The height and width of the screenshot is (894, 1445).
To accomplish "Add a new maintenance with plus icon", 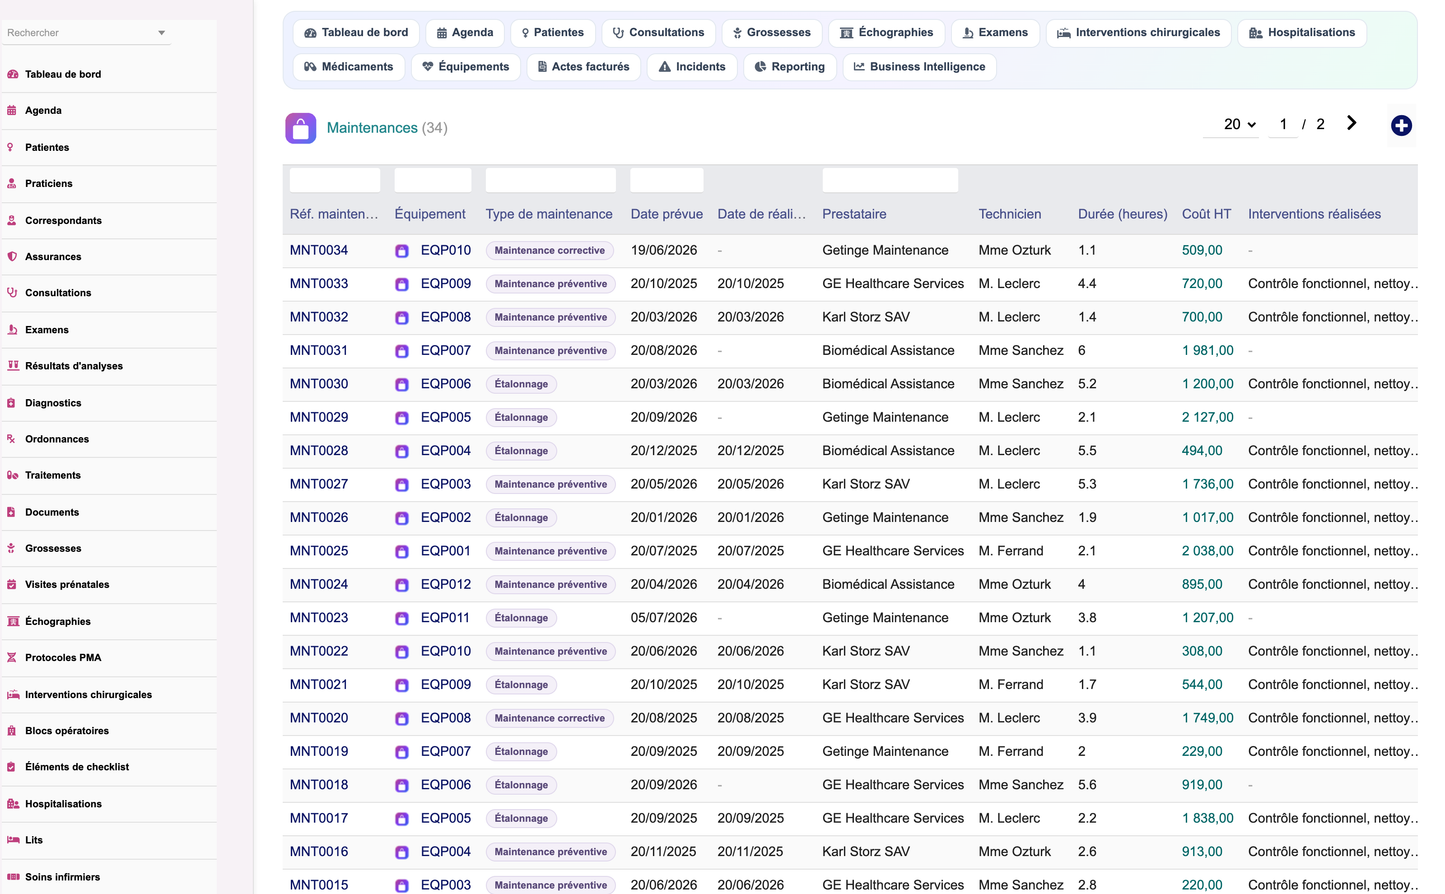I will (1401, 125).
